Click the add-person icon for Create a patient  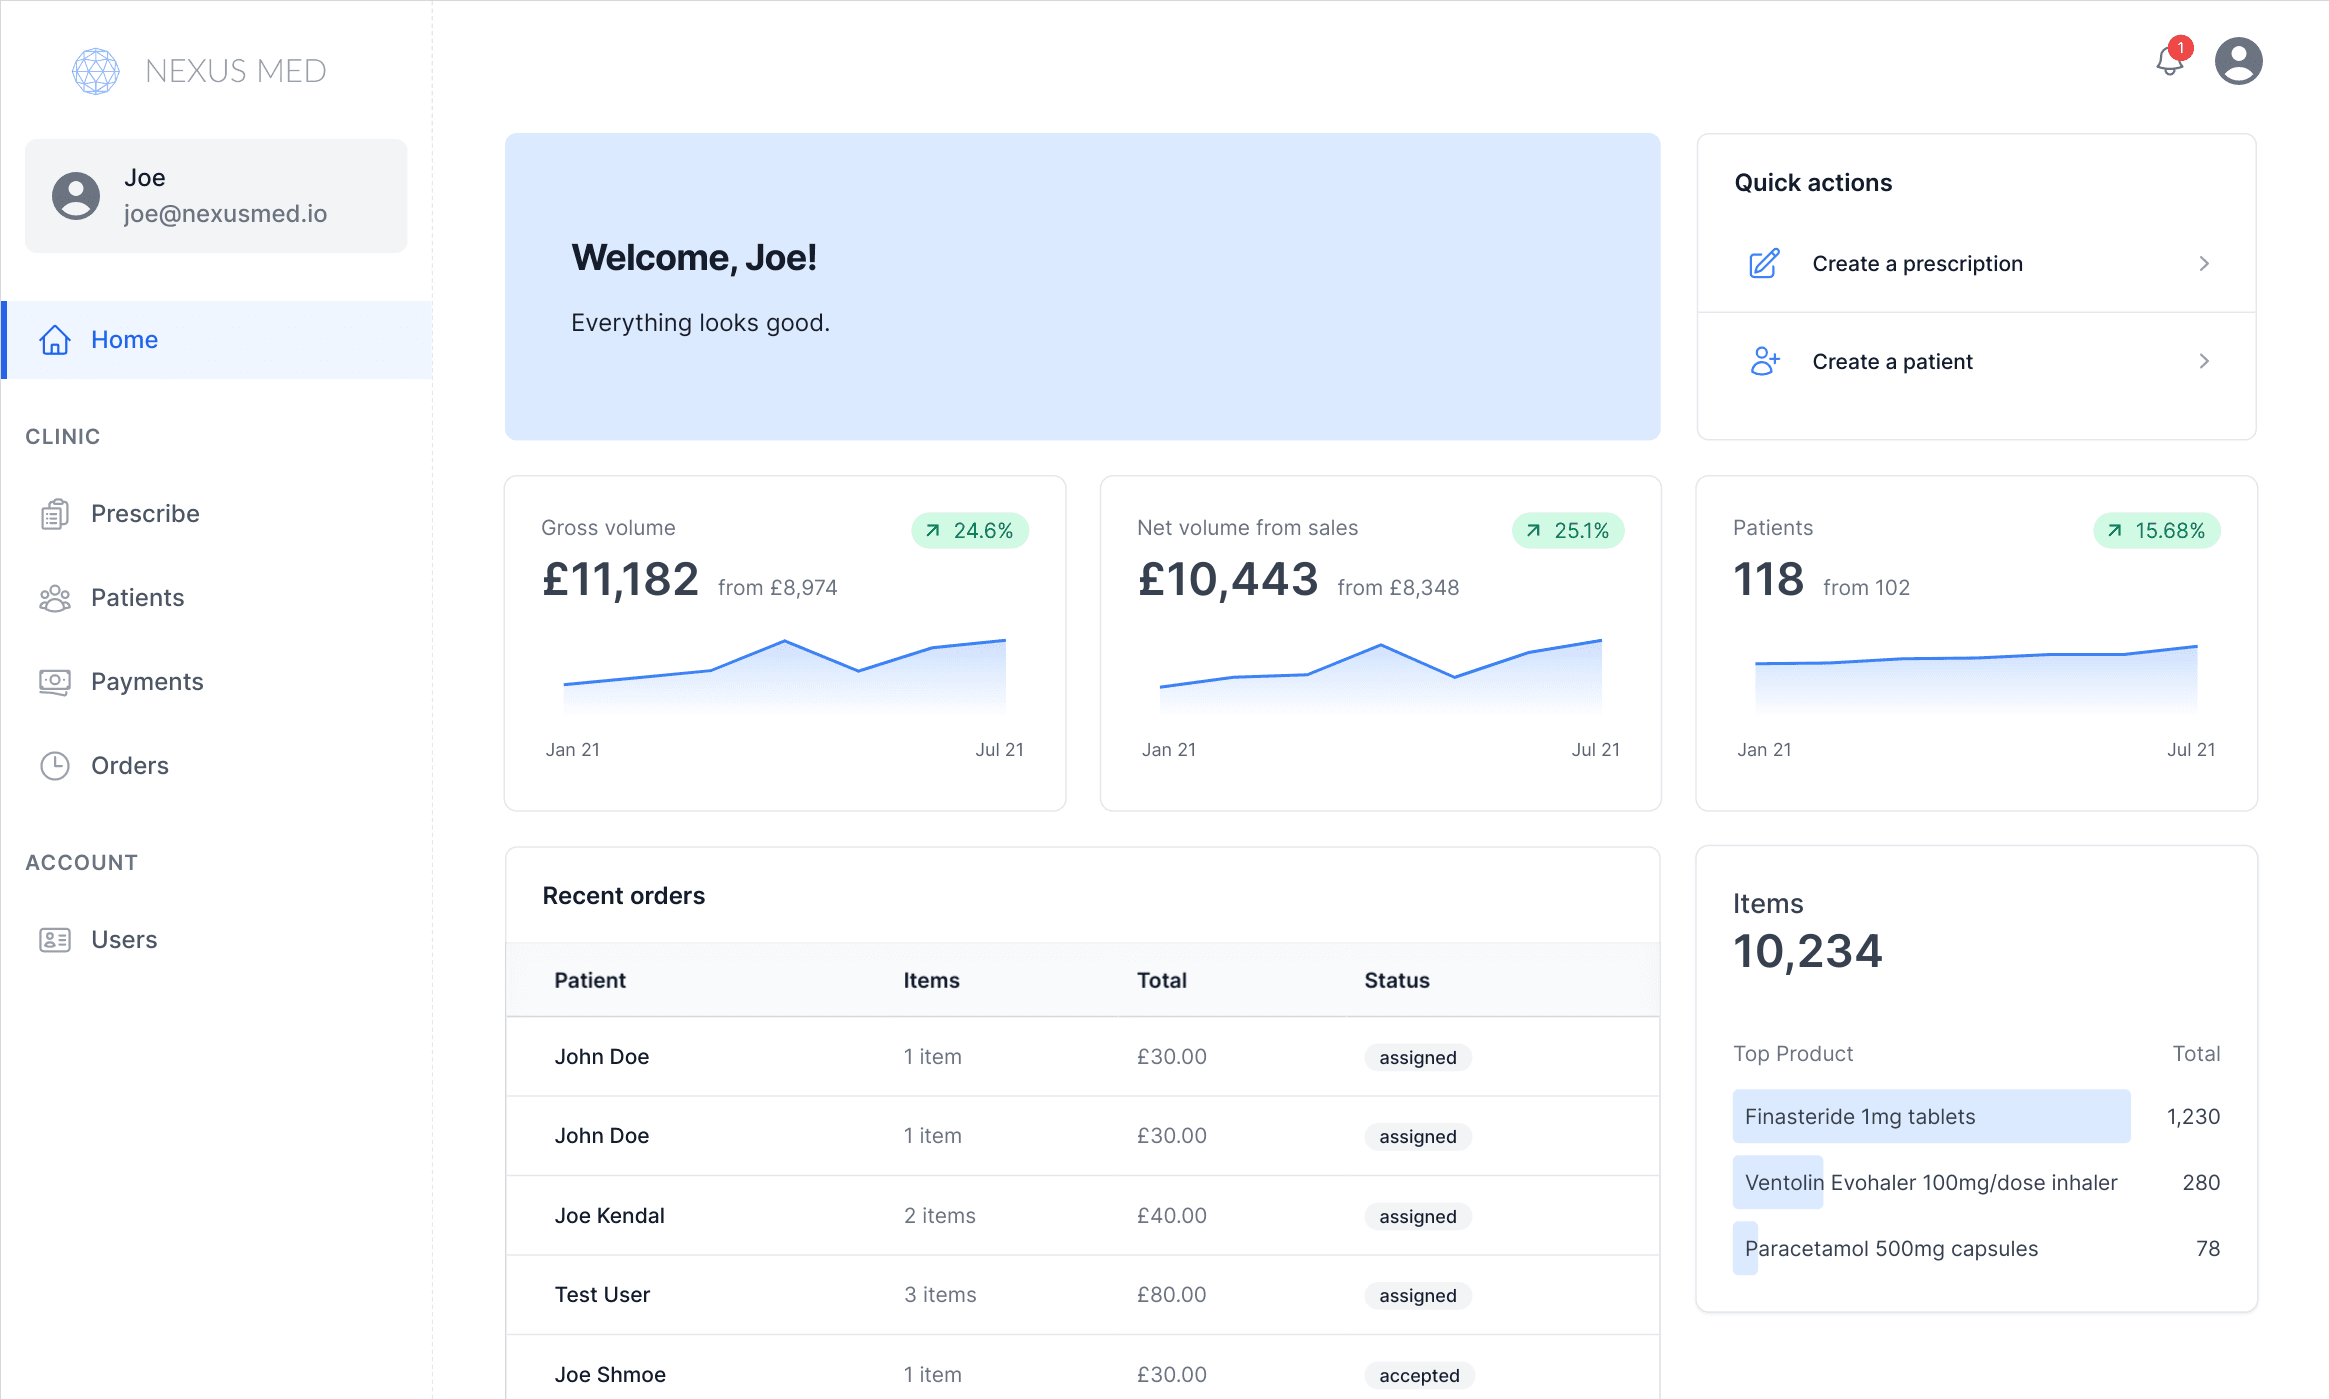coord(1764,362)
